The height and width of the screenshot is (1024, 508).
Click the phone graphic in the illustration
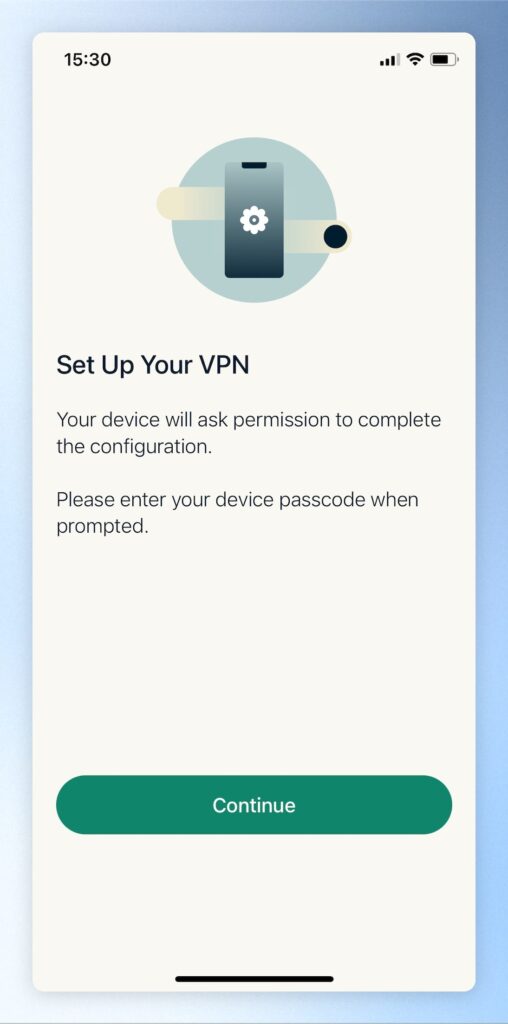tap(254, 220)
